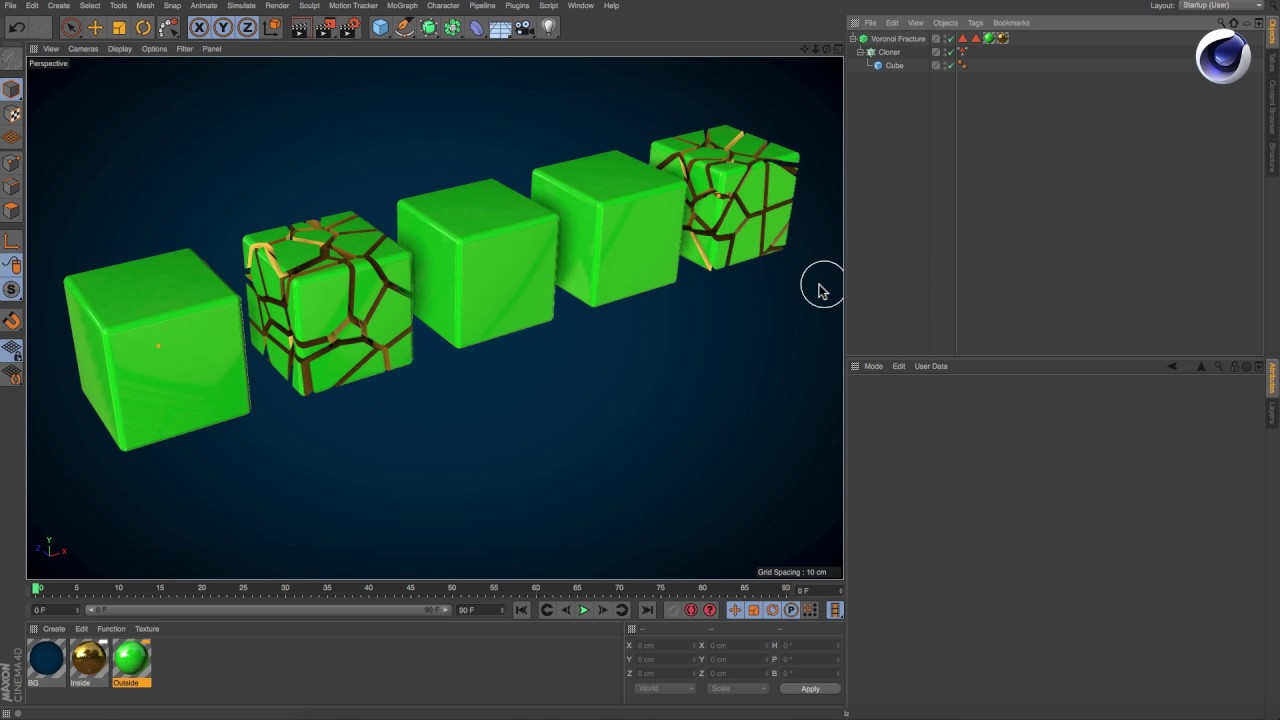
Task: Add a Light object
Action: coord(548,28)
